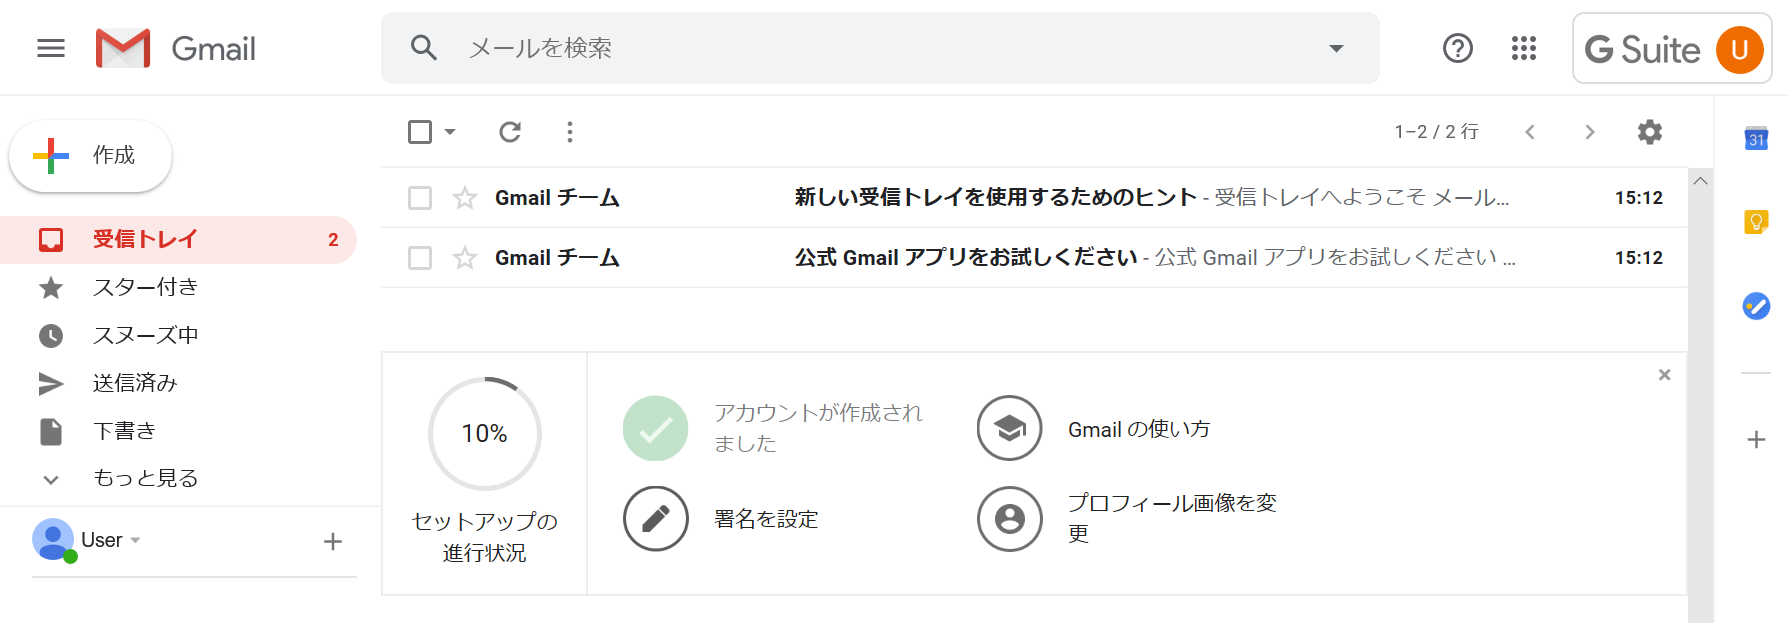Open the select-all dropdown arrow

click(x=450, y=132)
